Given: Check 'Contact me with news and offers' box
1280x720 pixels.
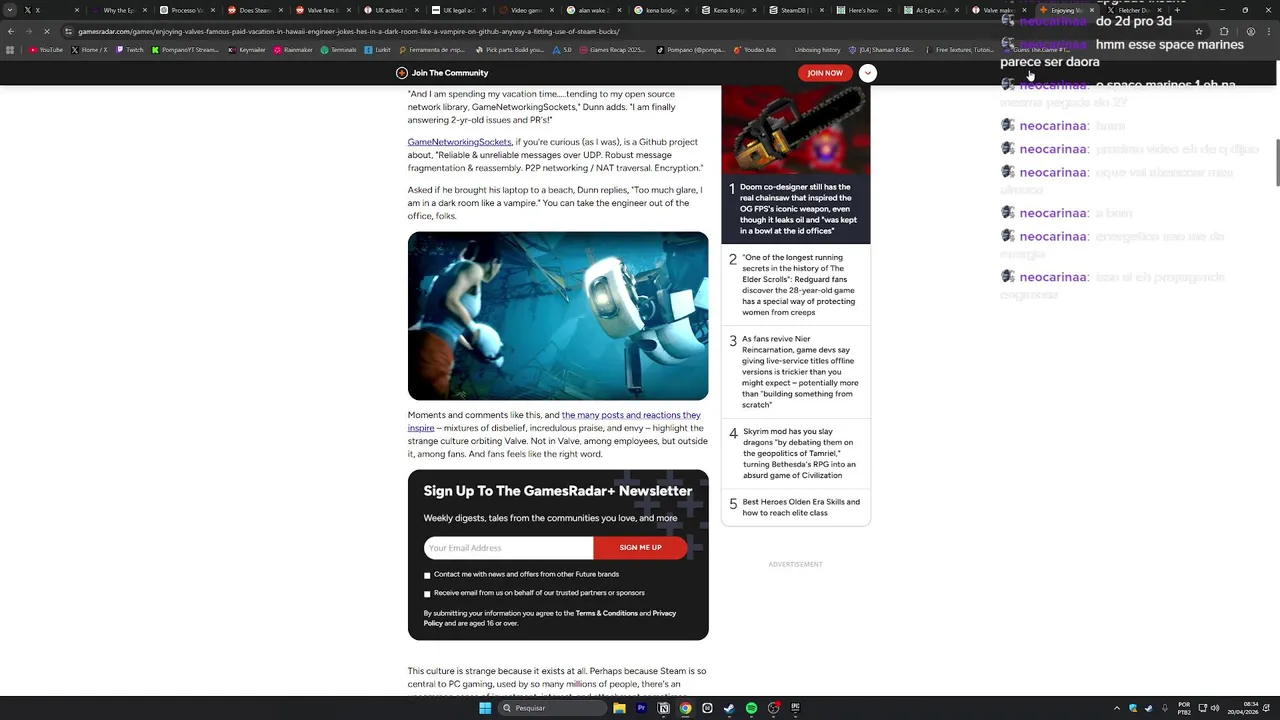Looking at the screenshot, I should point(427,575).
